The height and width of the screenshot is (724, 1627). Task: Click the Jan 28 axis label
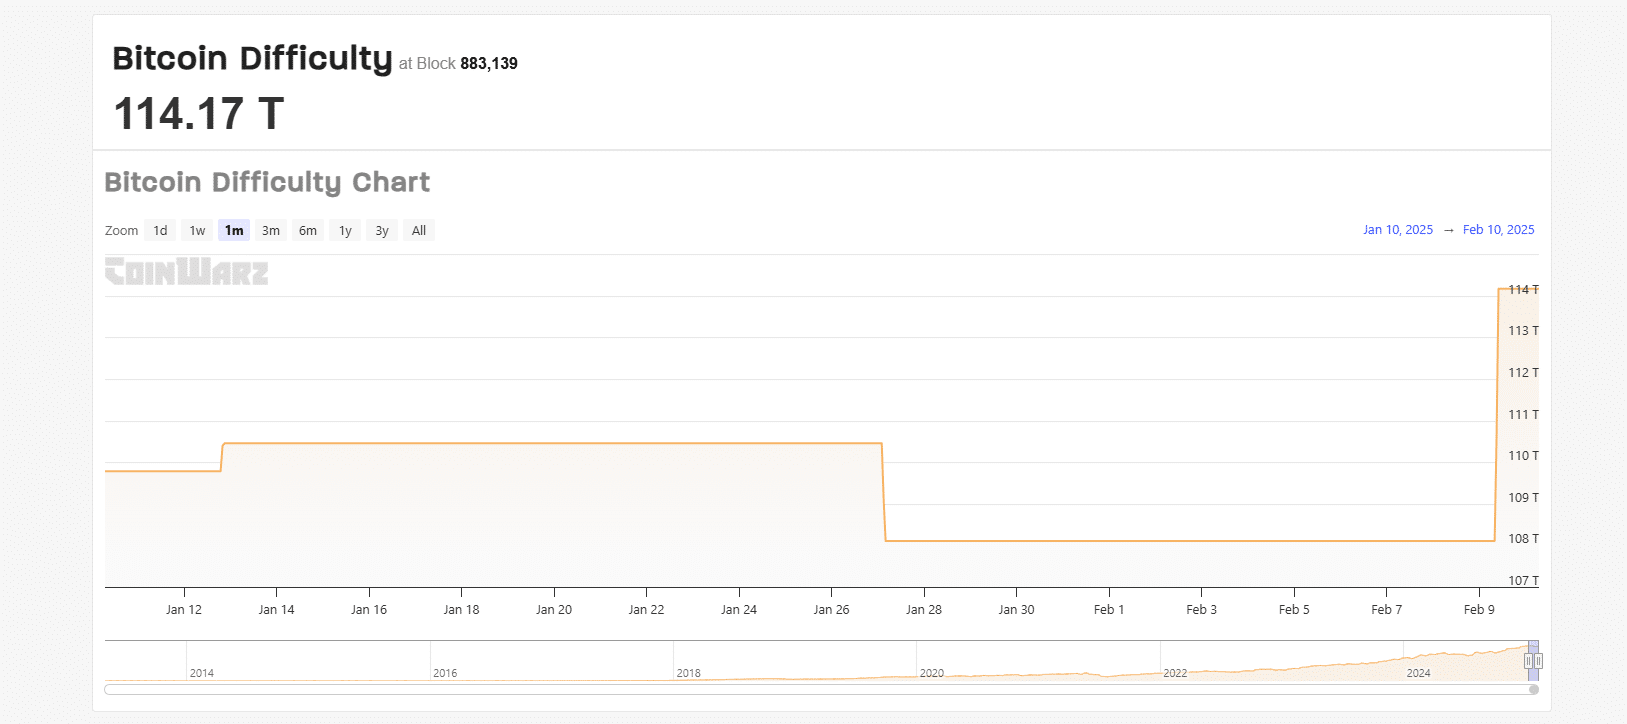(924, 609)
